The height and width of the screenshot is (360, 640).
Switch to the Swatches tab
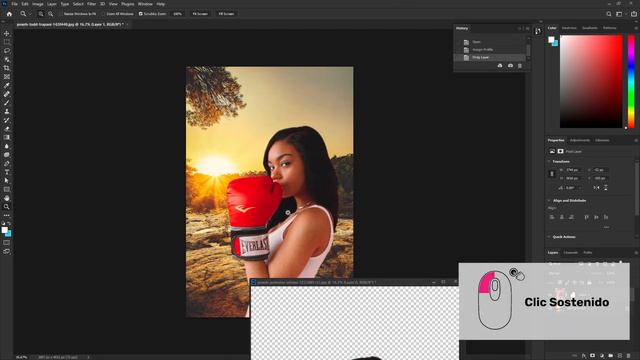(x=569, y=28)
